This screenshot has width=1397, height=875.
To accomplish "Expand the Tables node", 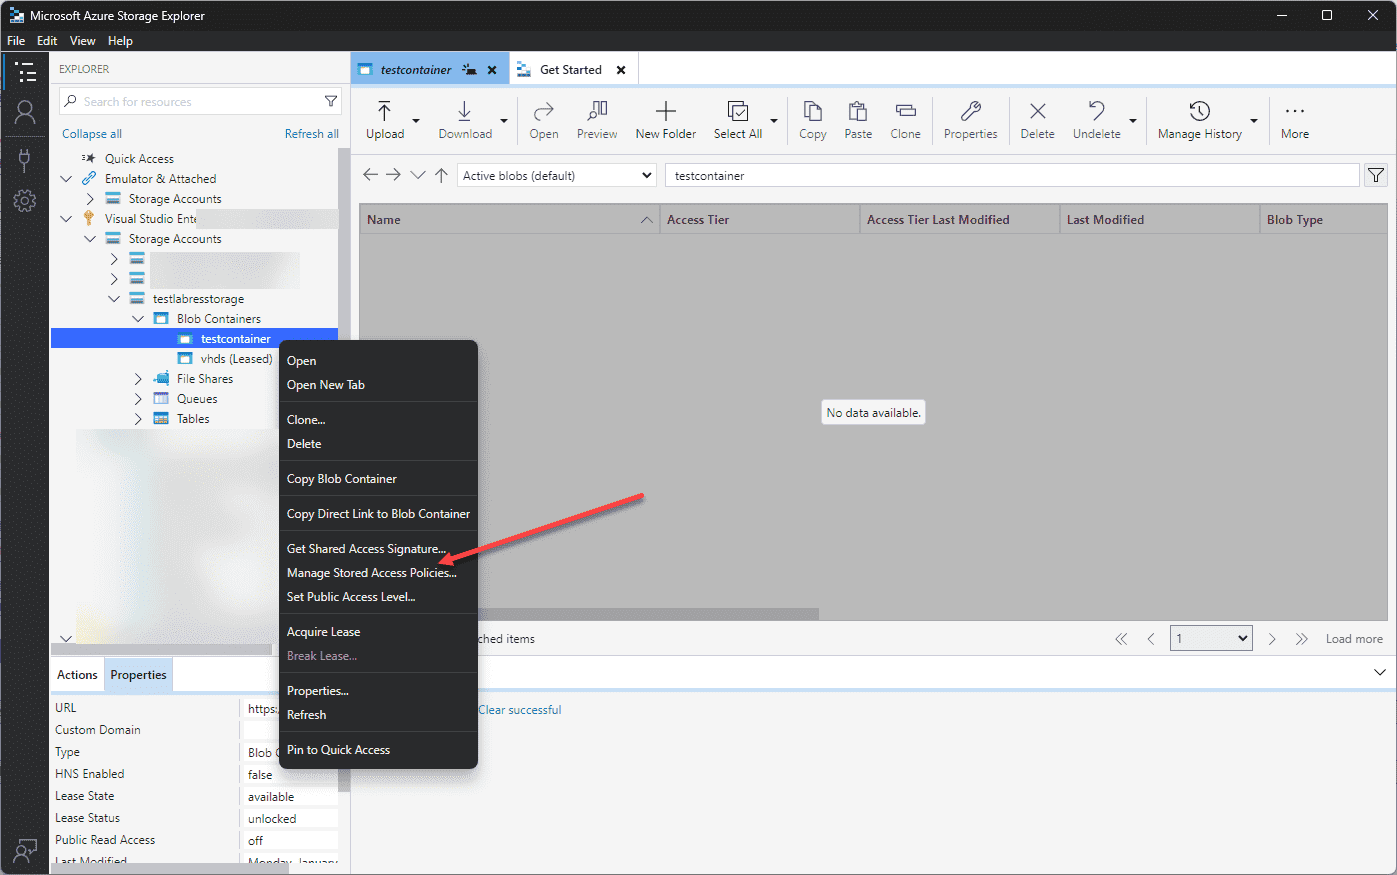I will coord(138,419).
